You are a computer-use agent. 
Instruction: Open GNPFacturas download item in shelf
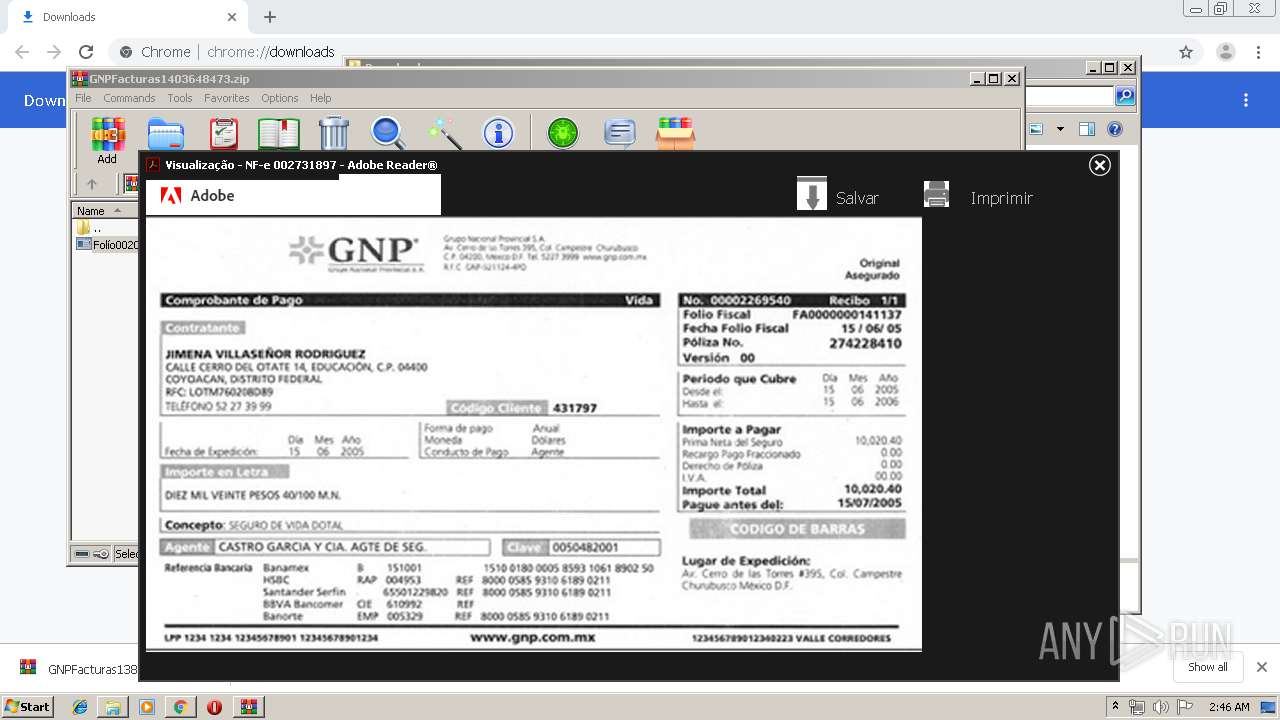pos(78,669)
